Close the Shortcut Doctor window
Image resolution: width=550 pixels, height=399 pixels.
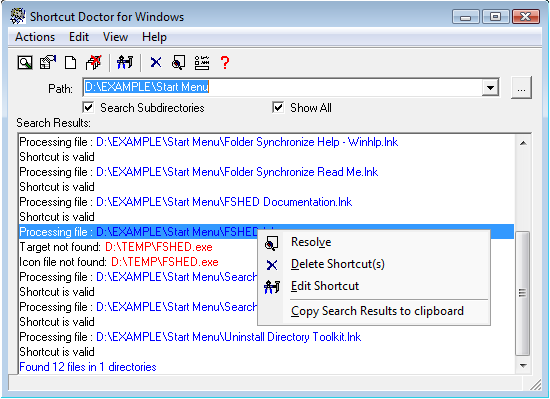coord(526,16)
